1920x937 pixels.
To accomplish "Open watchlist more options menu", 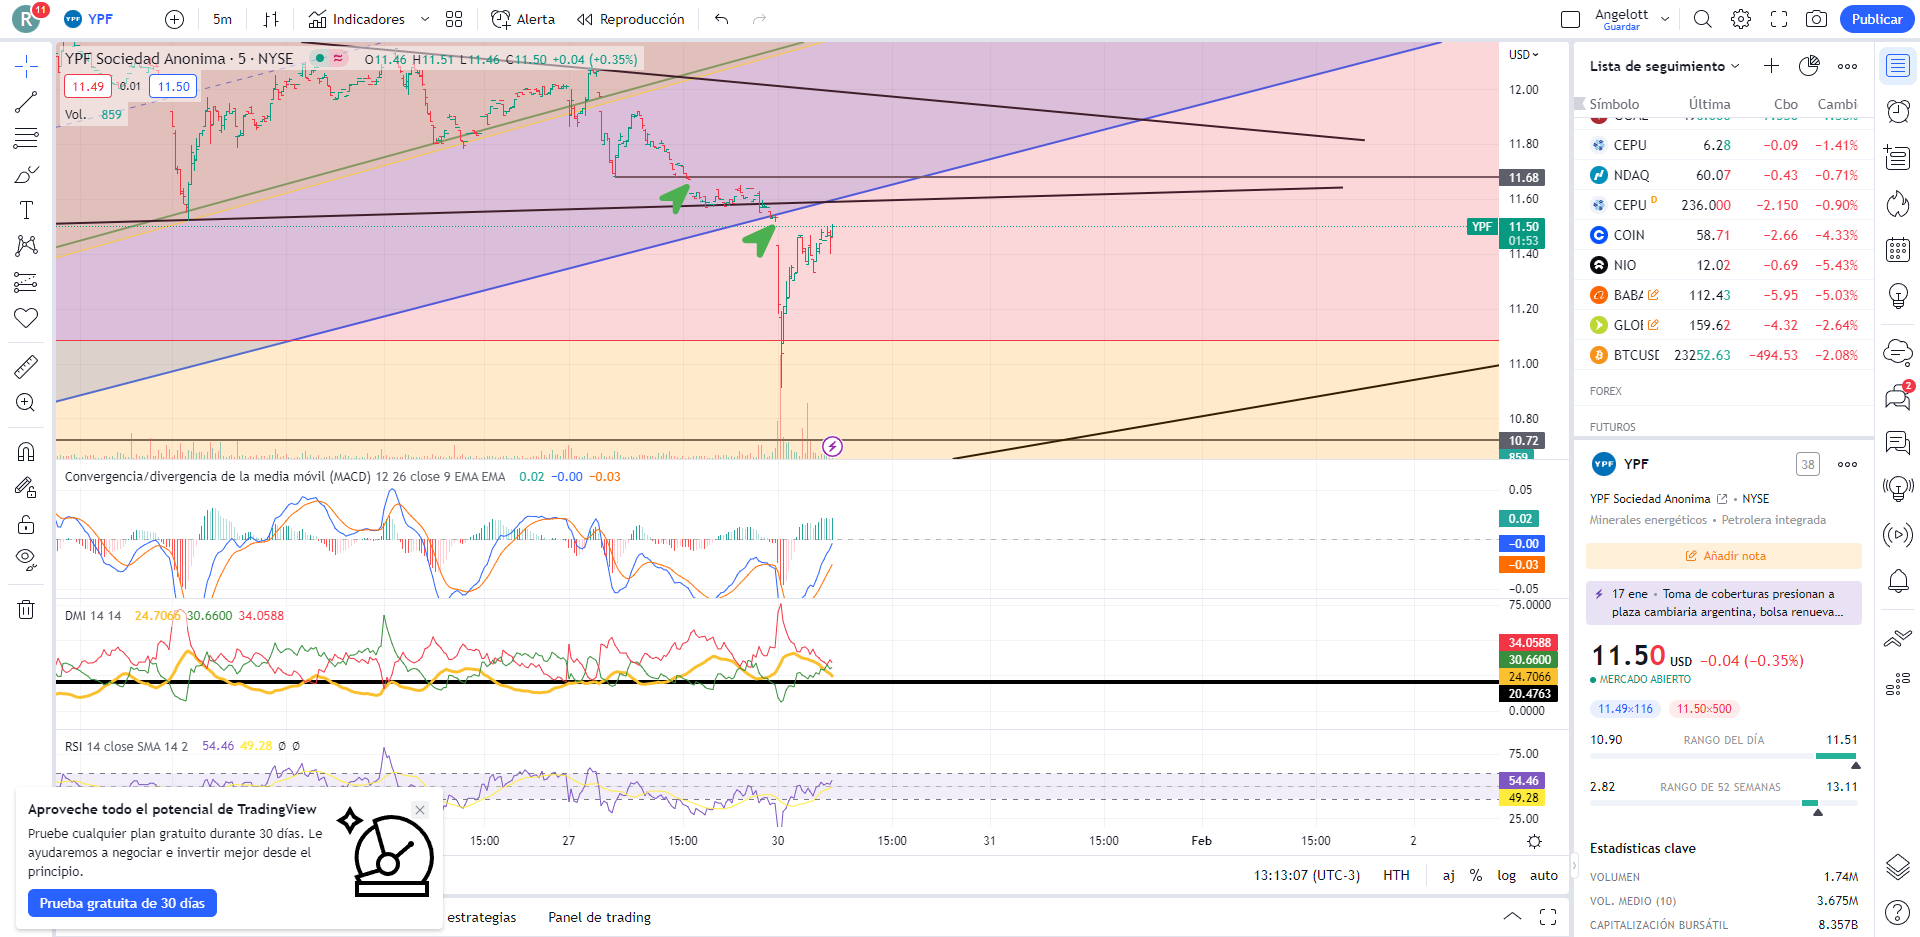I will point(1847,66).
